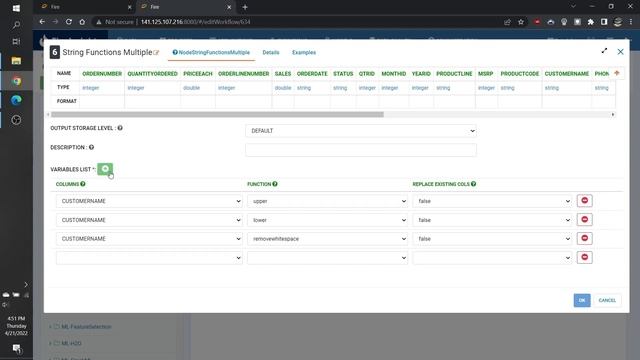Expand ML H2O tree item behind dialog
Viewport: 640px width, 360px height.
click(50, 343)
